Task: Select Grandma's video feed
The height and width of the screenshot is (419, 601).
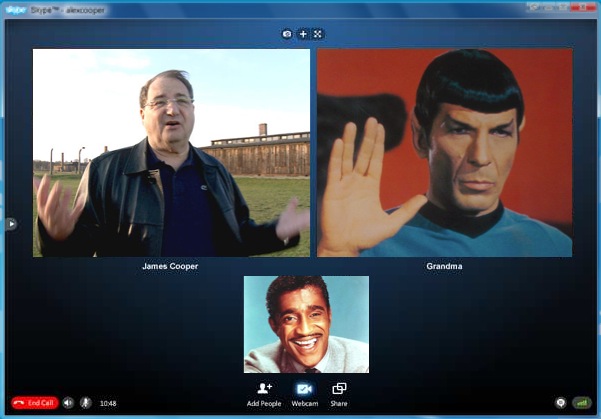Action: (x=444, y=152)
